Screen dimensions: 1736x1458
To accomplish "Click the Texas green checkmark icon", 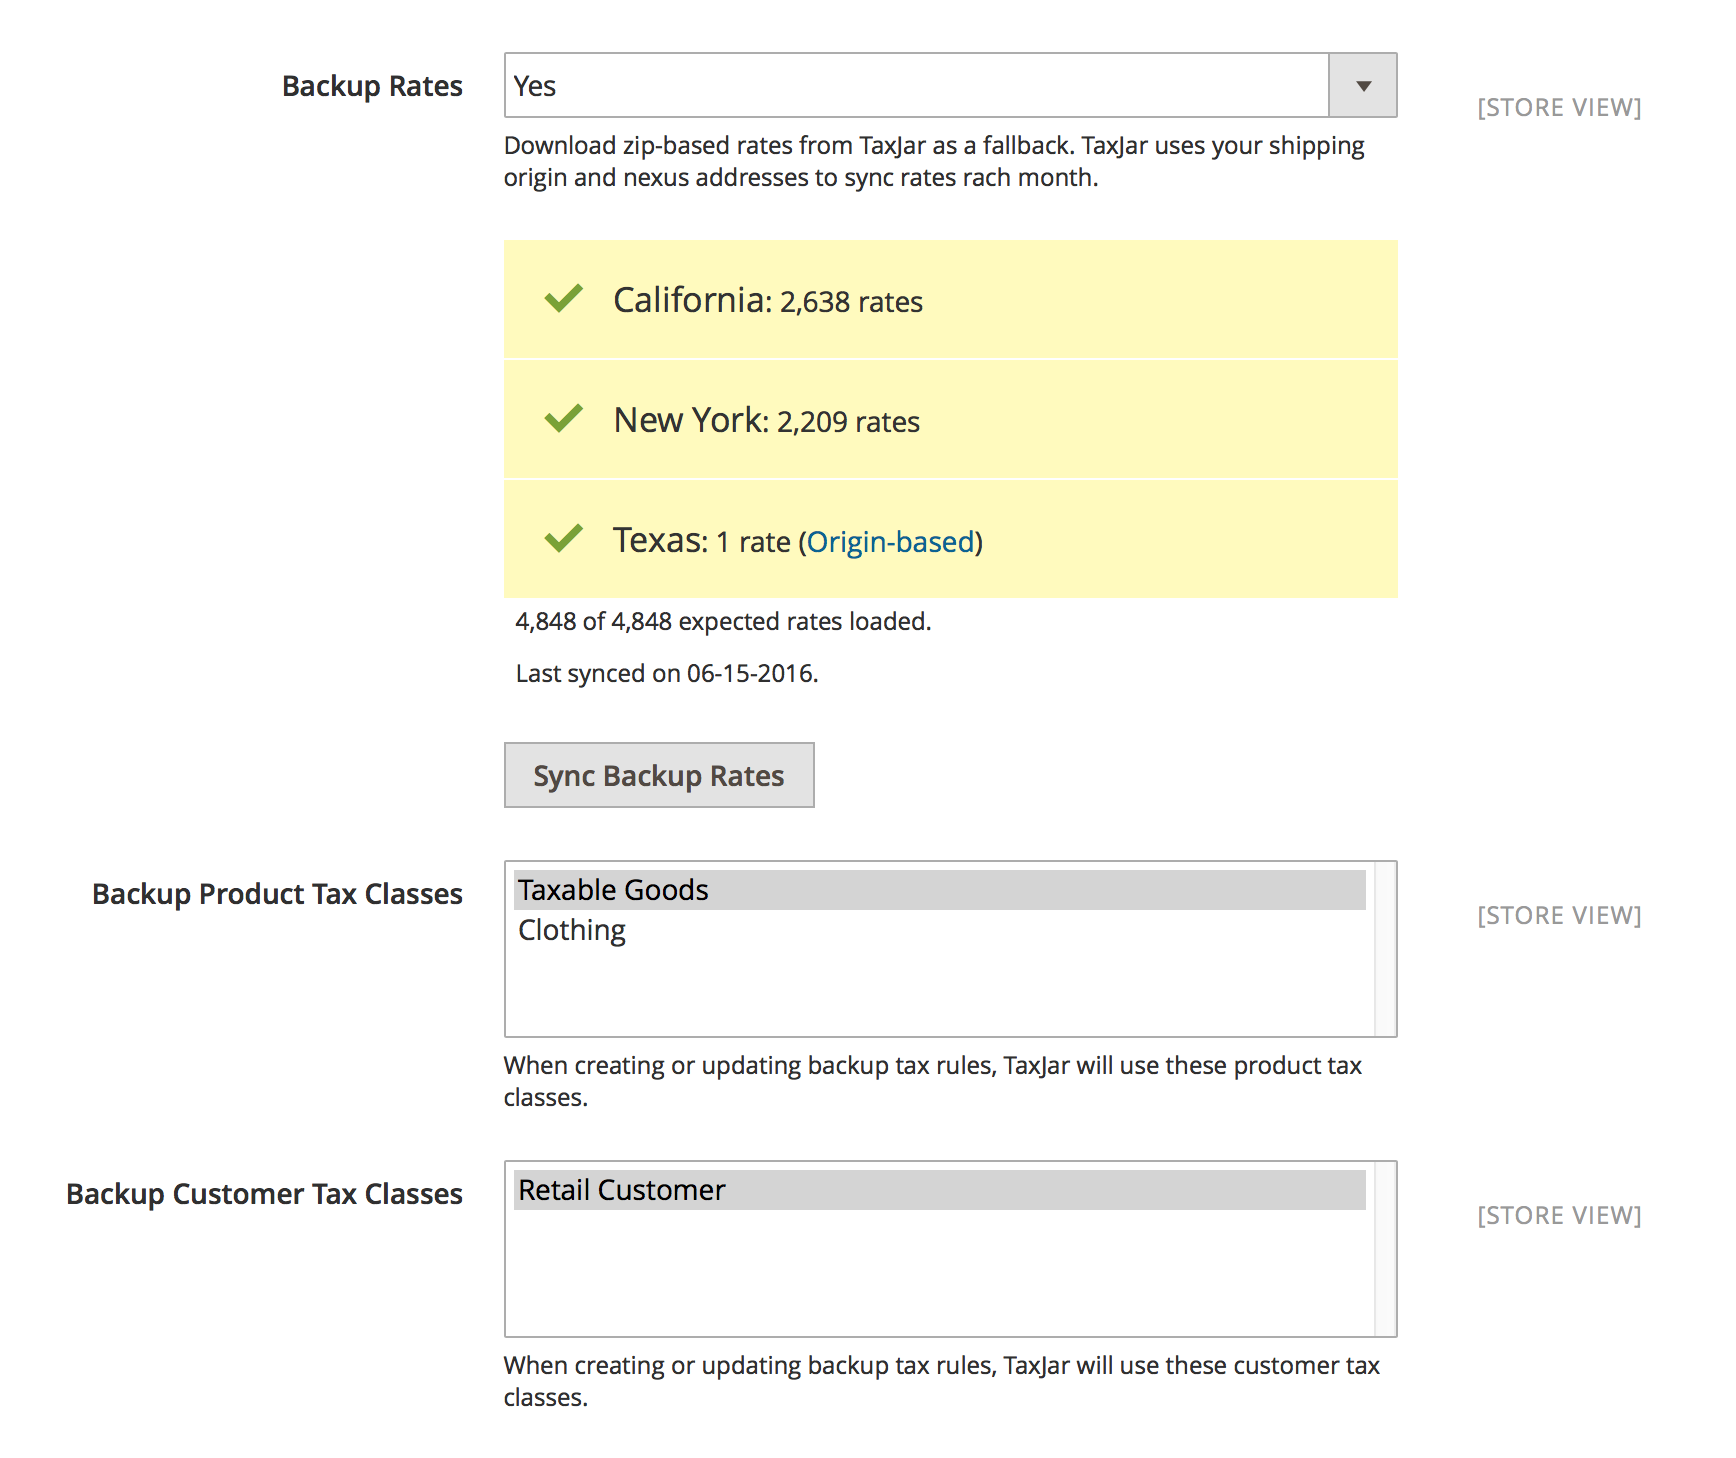I will click(x=564, y=538).
